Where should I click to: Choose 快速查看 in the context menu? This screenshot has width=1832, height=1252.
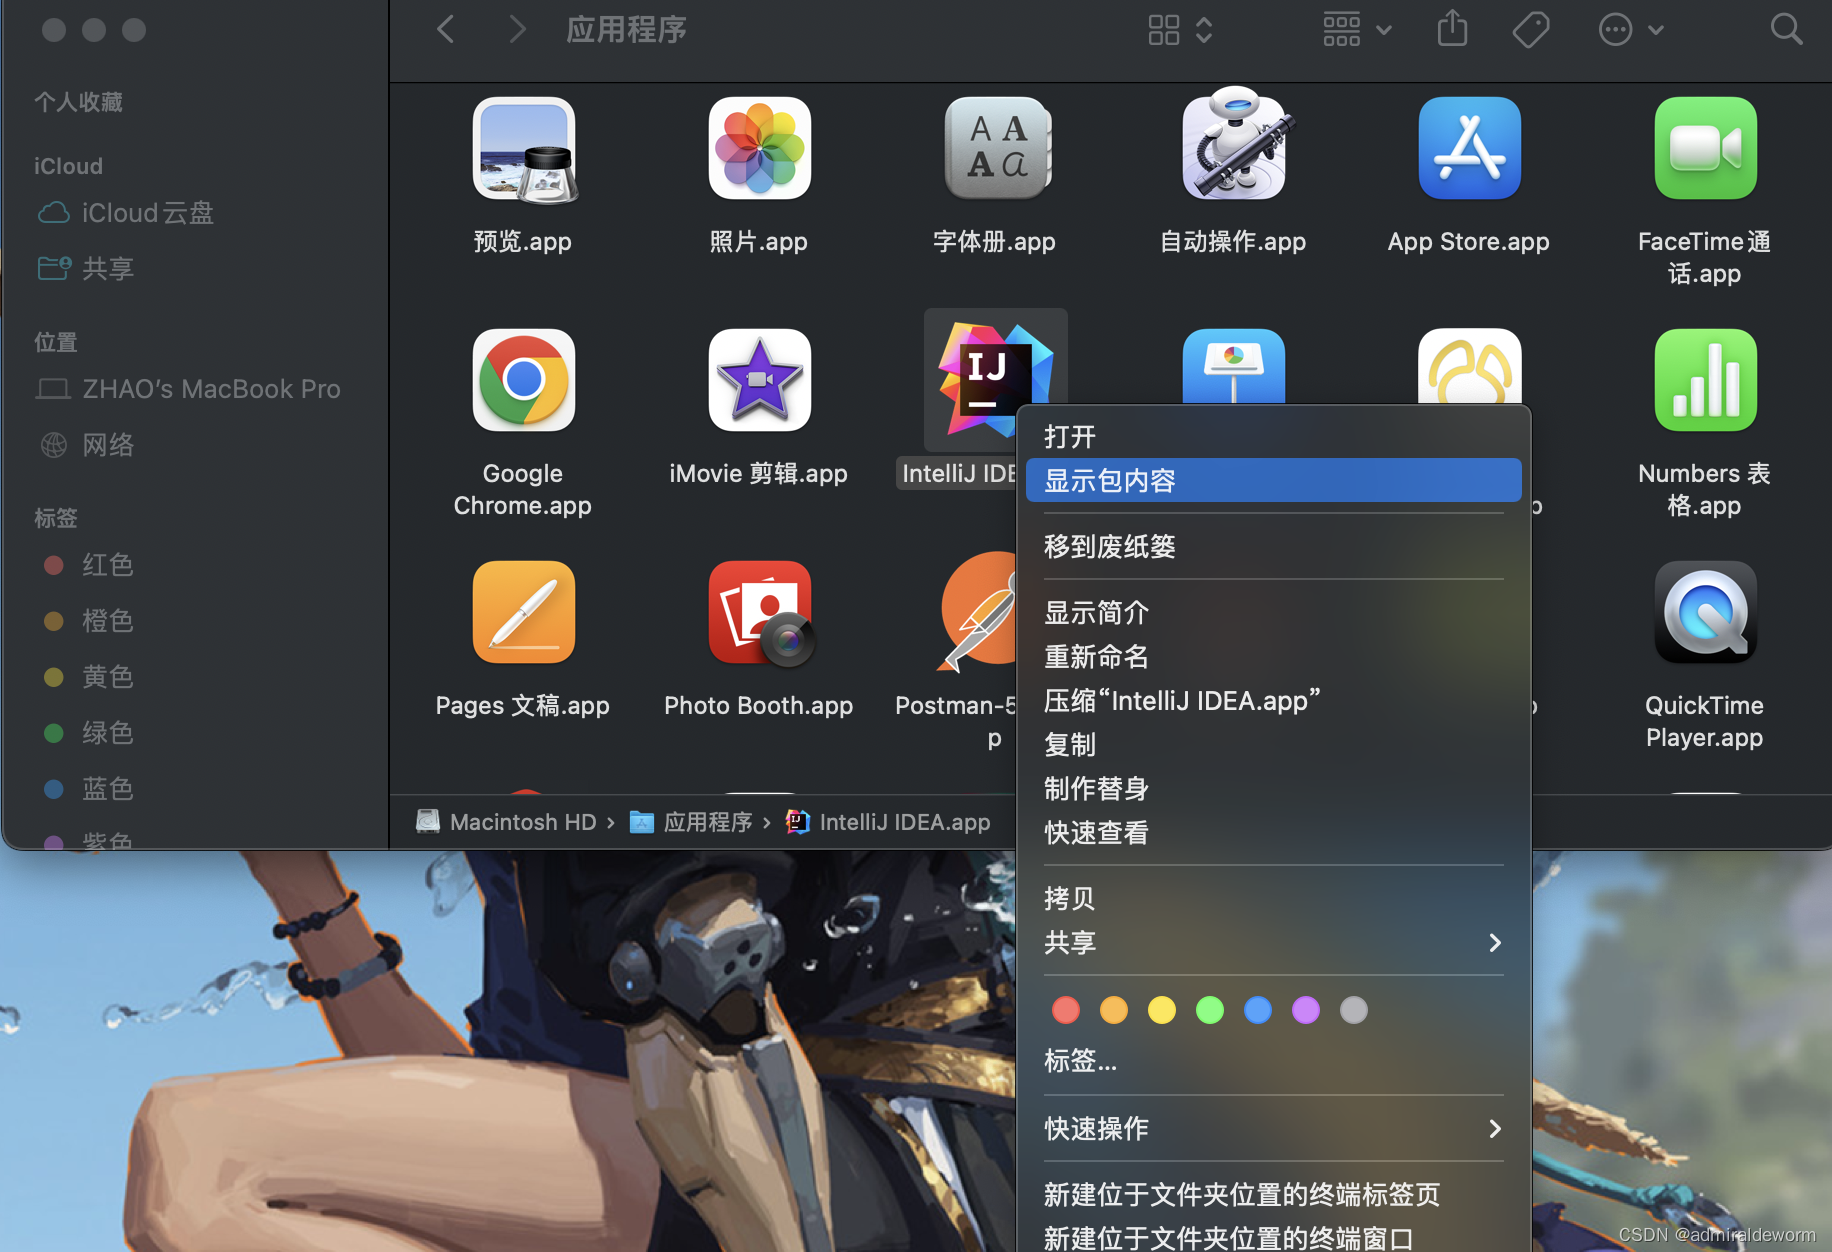[x=1273, y=832]
